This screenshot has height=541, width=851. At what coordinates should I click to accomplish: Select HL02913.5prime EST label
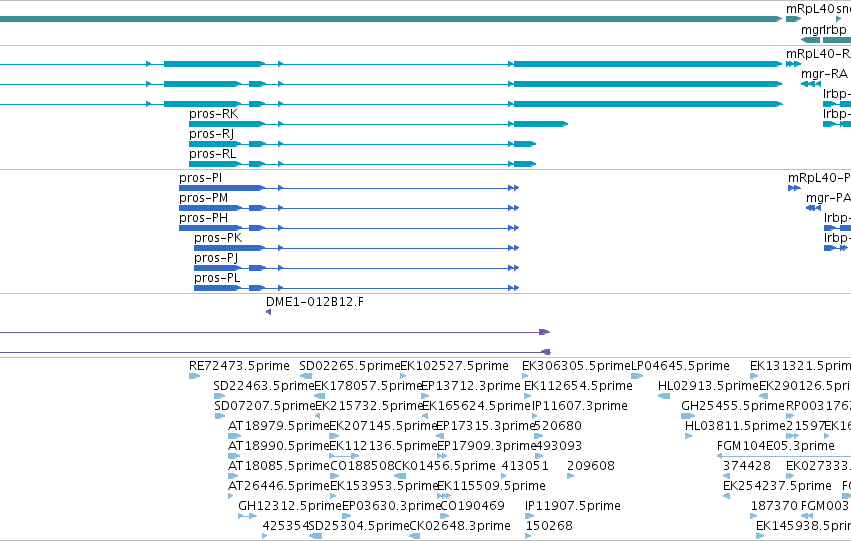tap(708, 386)
